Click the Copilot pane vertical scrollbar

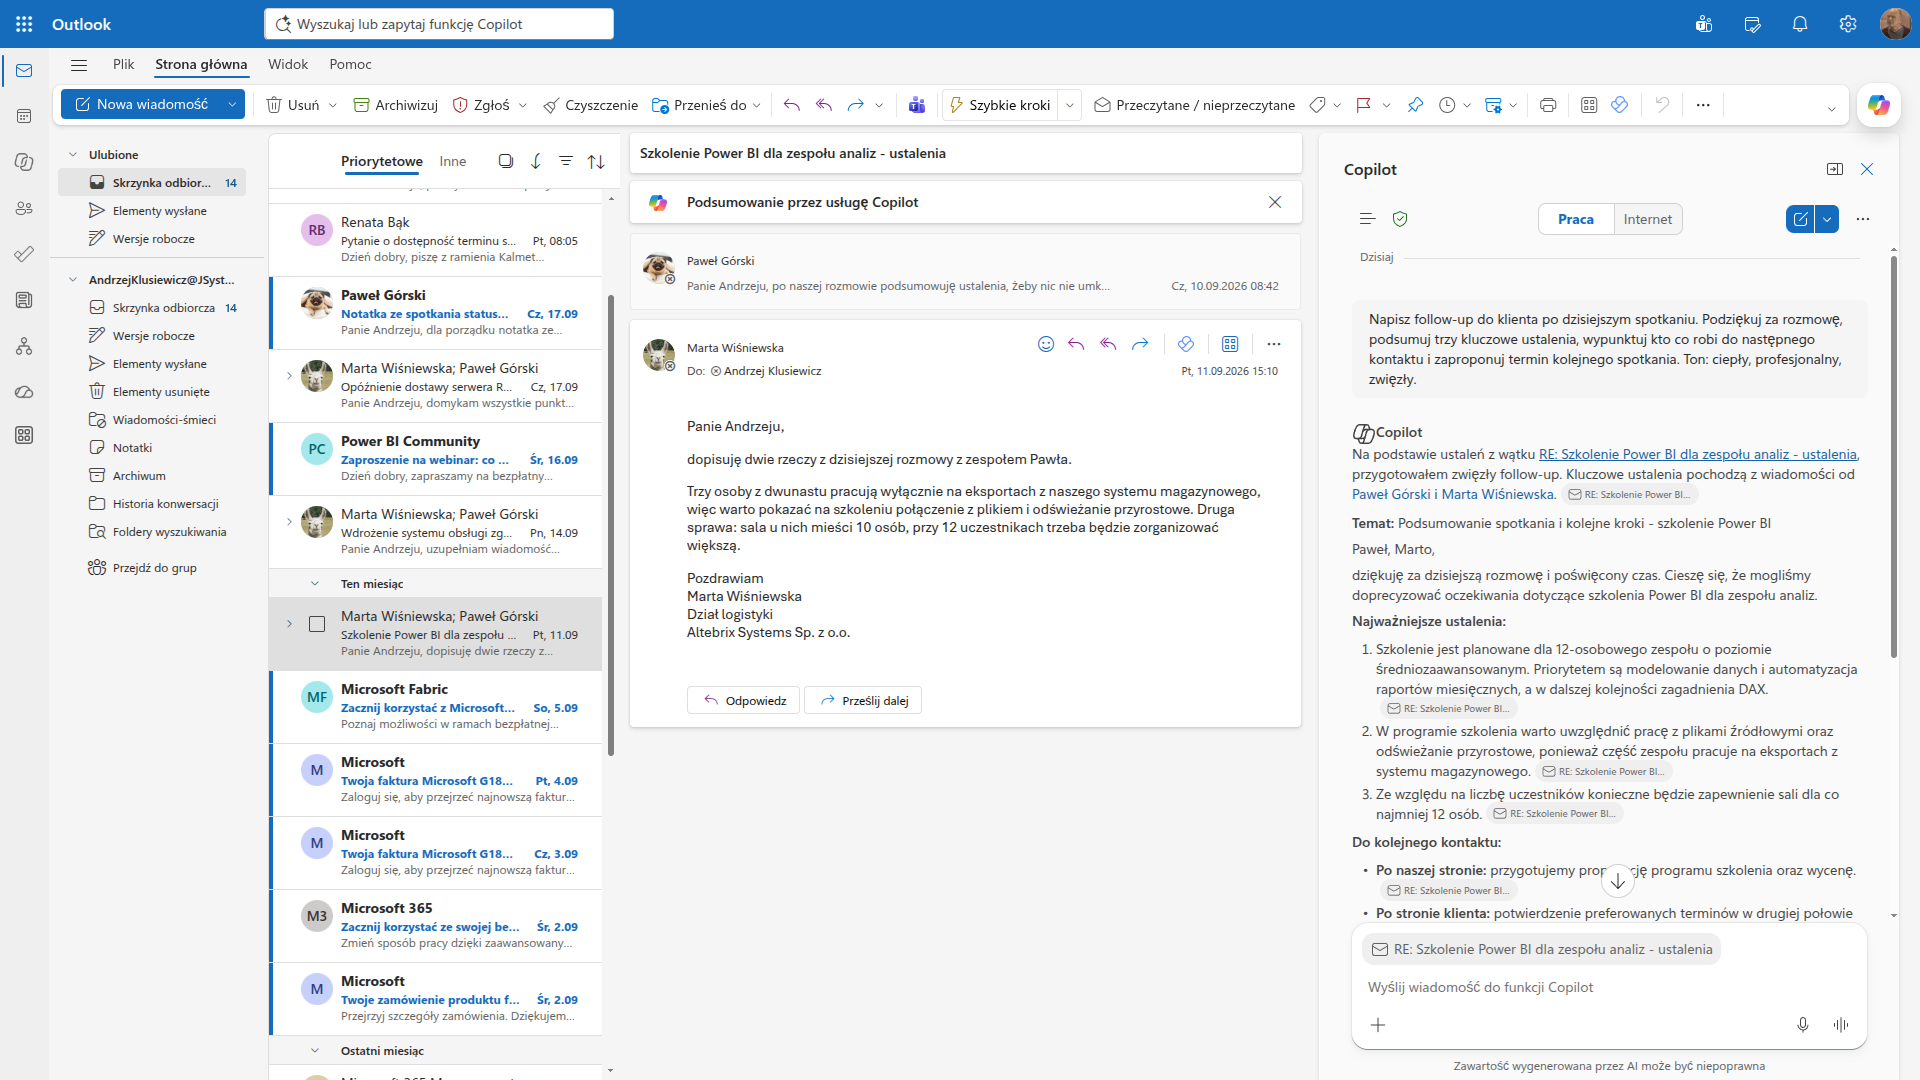click(x=1894, y=455)
